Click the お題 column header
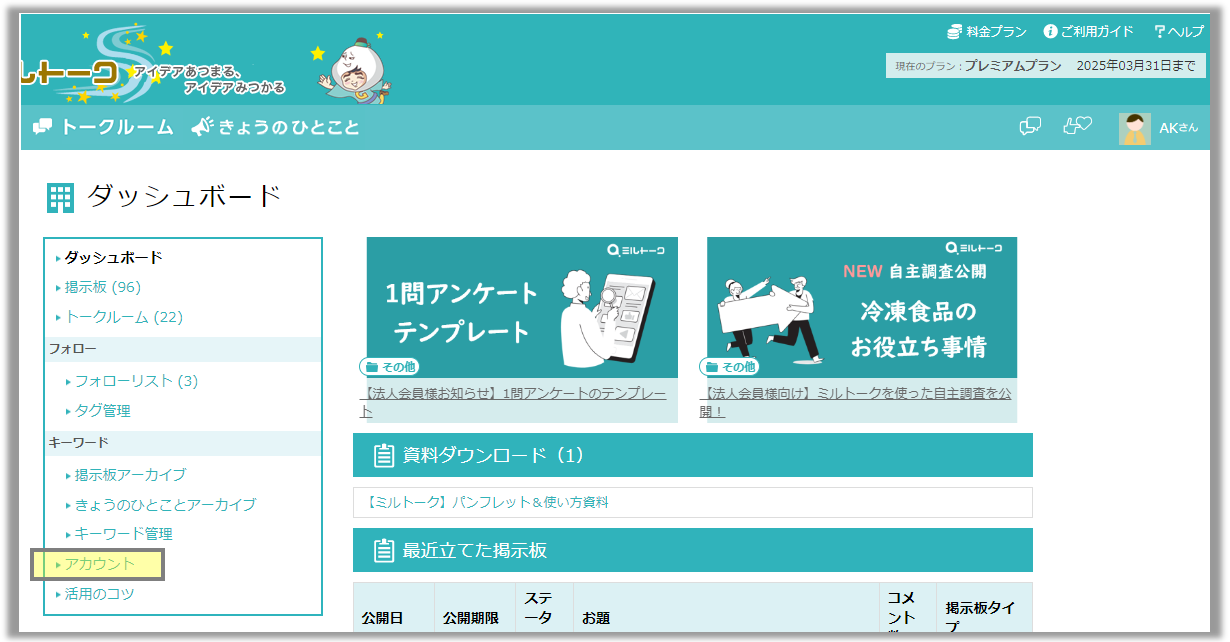Screen dimensions: 1230x642 point(596,618)
